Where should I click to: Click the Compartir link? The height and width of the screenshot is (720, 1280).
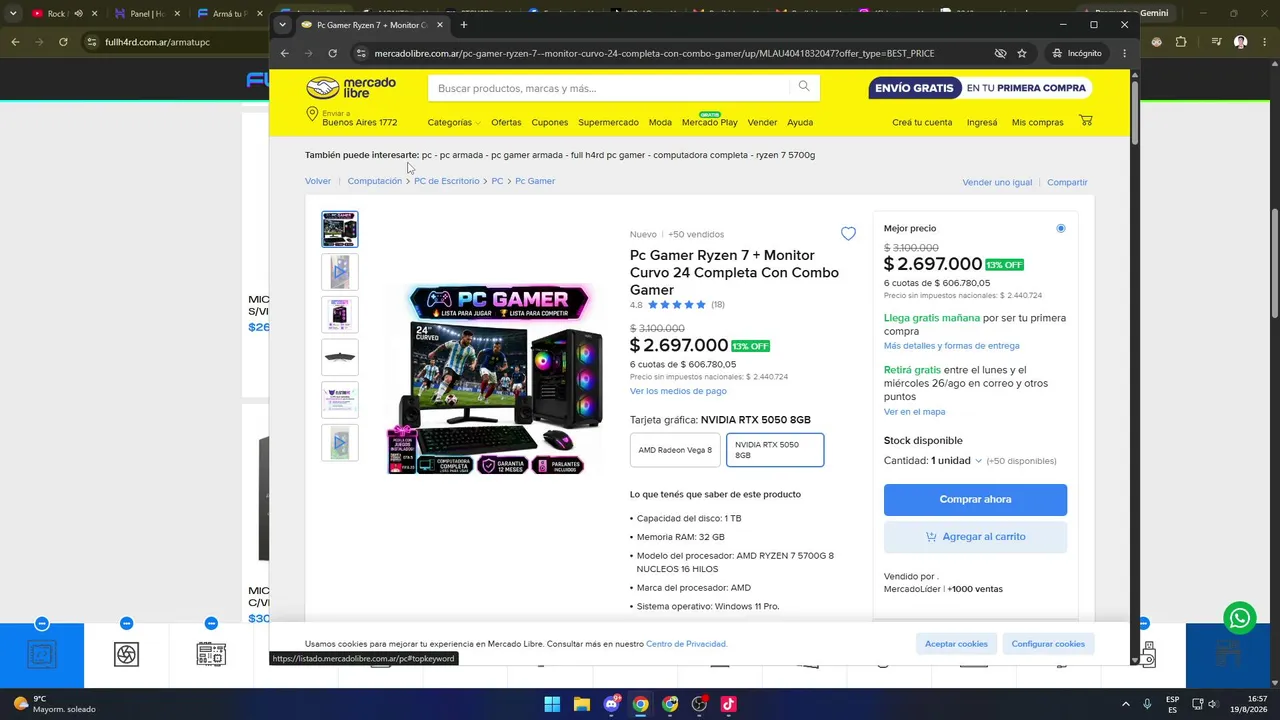click(1067, 182)
